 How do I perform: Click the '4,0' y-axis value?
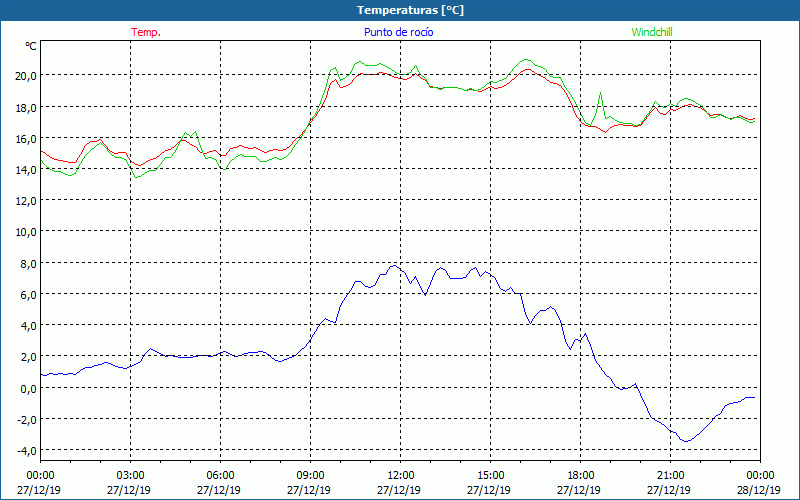coord(28,326)
